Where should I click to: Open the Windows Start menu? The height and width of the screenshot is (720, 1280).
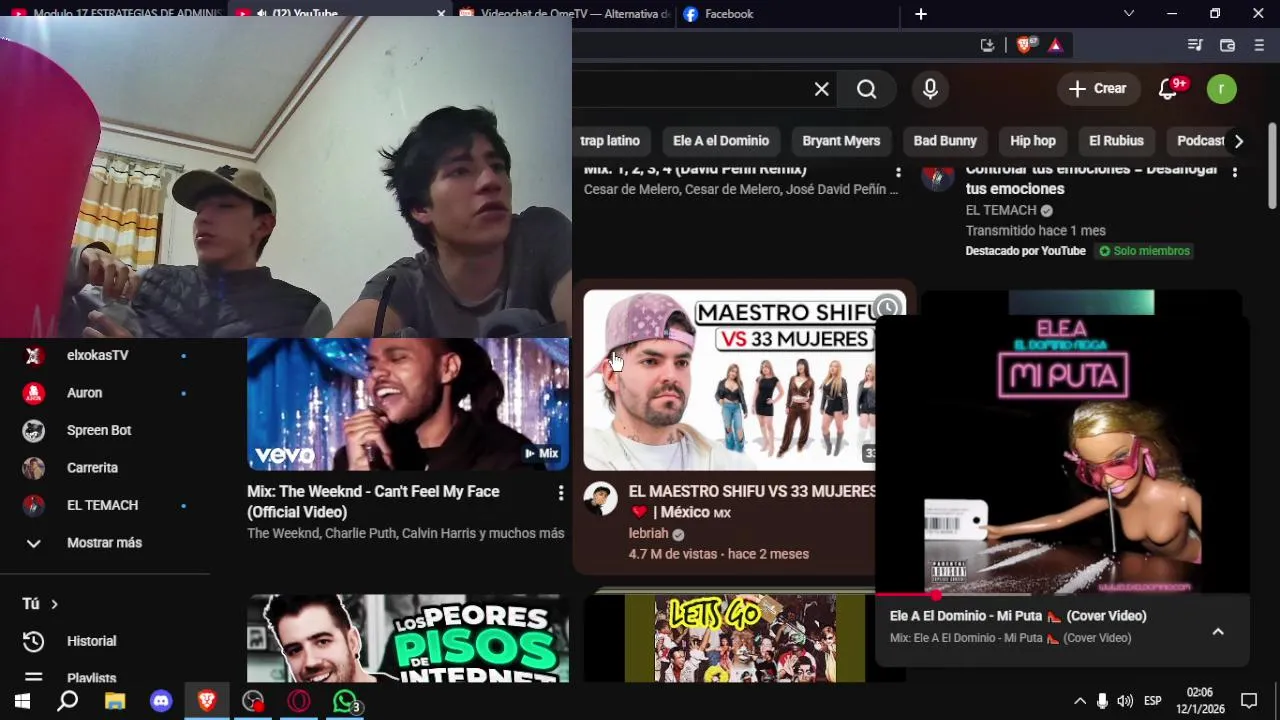point(22,702)
